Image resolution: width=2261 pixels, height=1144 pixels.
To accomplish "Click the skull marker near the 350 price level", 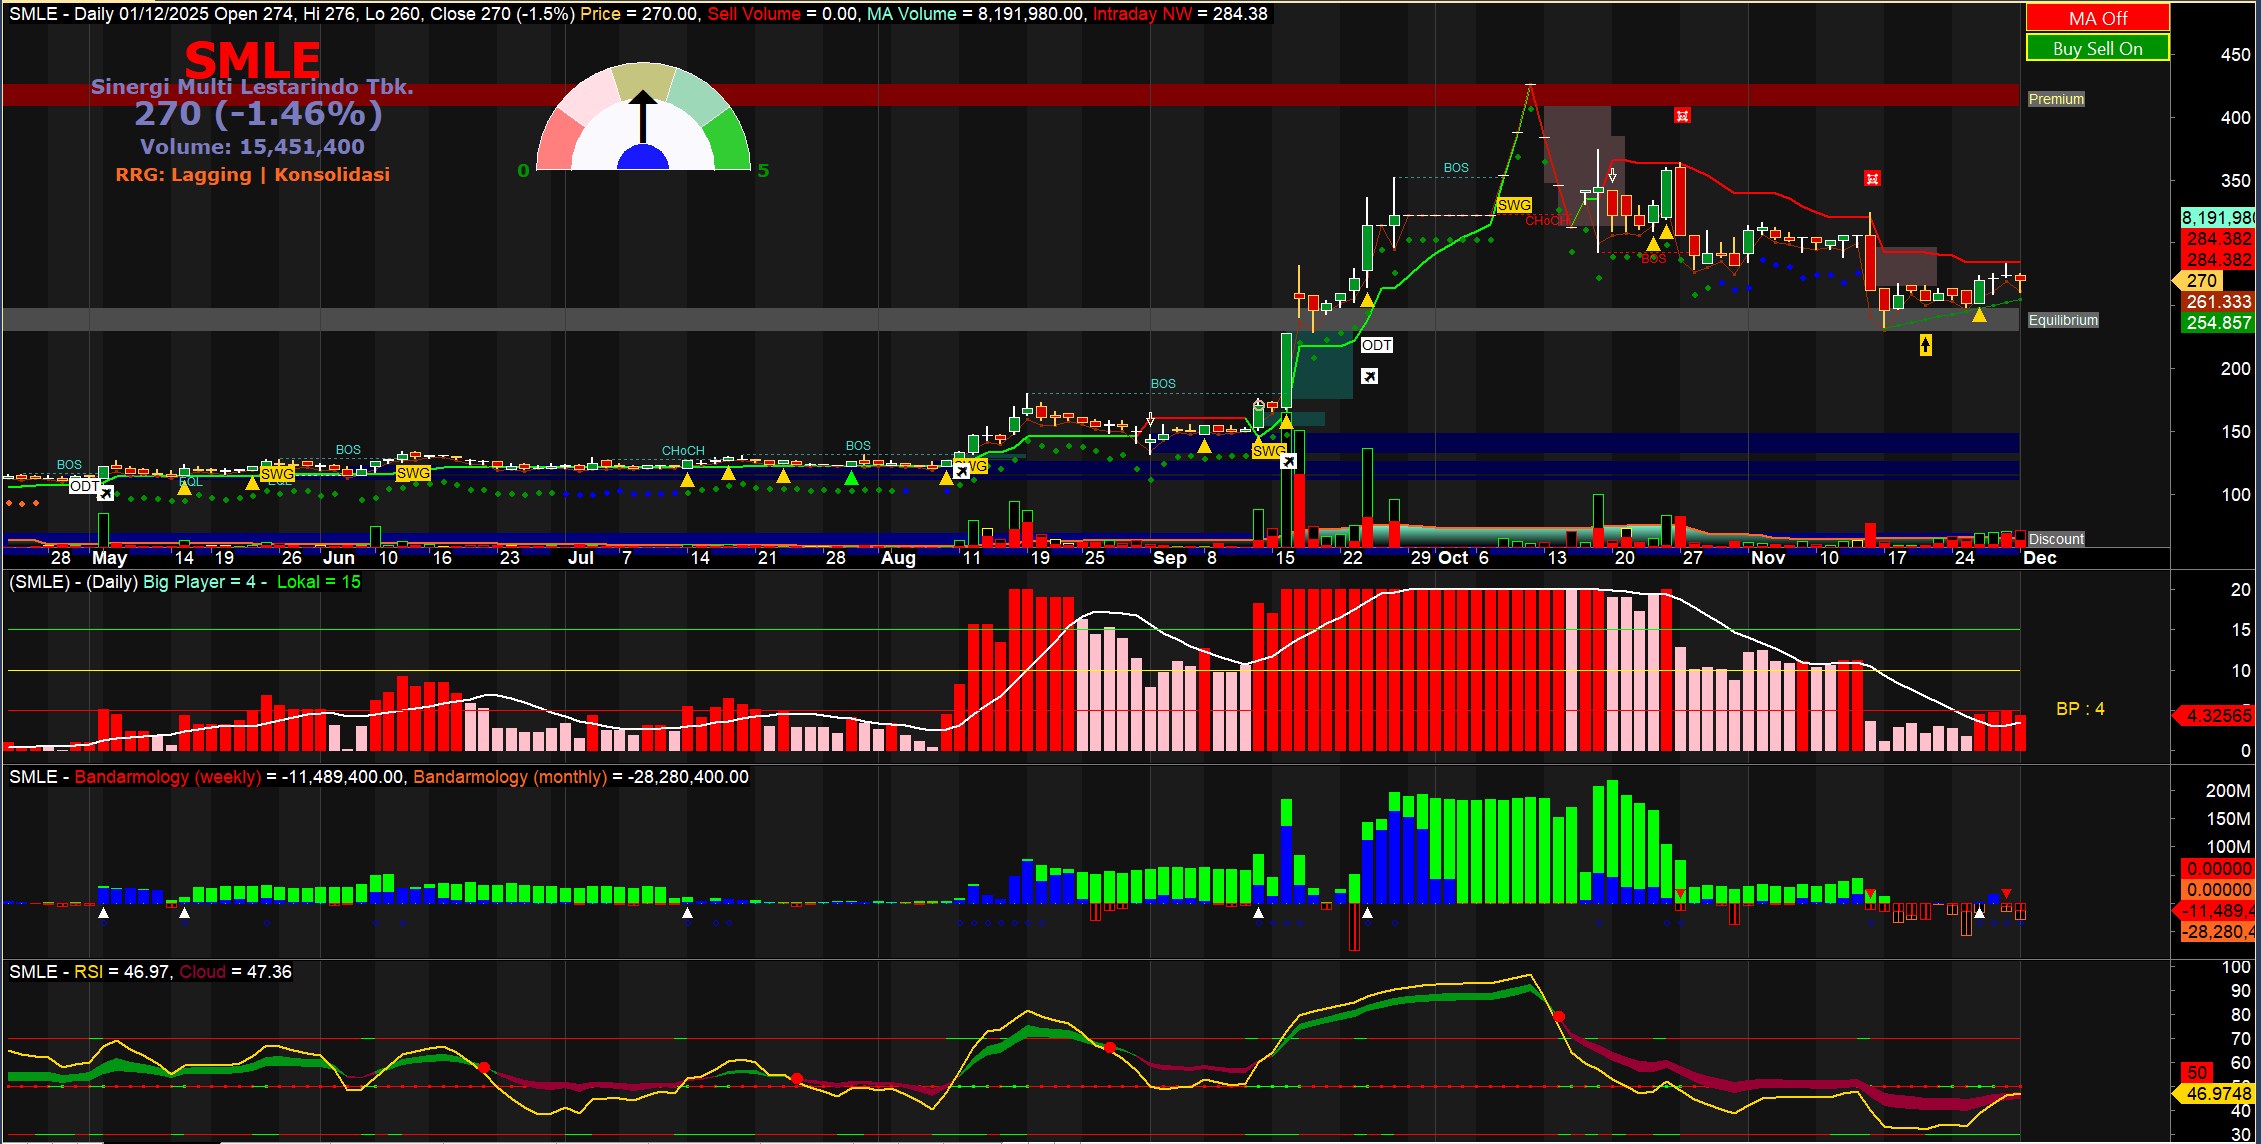I will (x=1872, y=178).
